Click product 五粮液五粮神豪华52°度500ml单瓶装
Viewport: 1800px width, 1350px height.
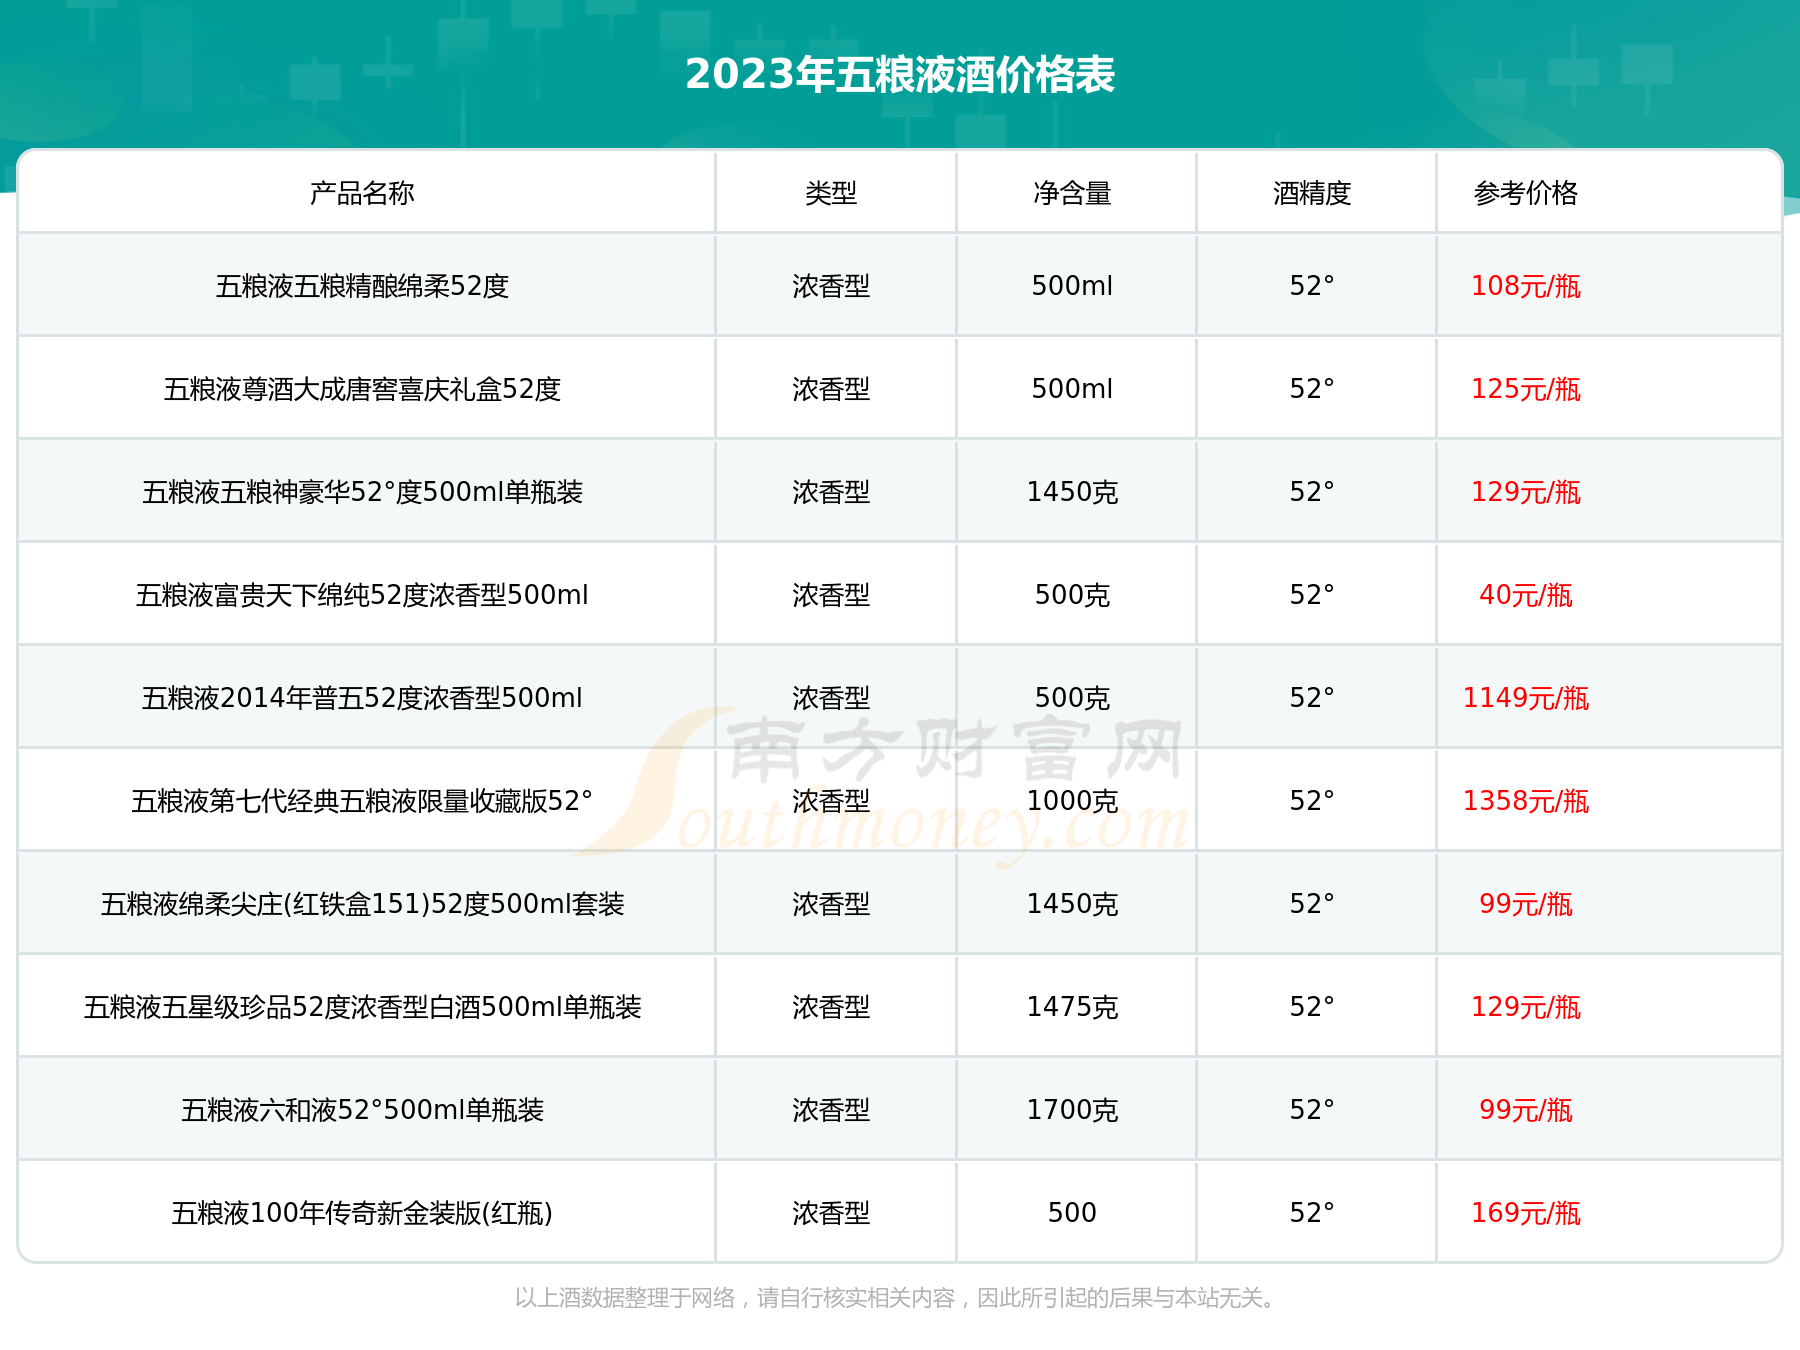(362, 492)
